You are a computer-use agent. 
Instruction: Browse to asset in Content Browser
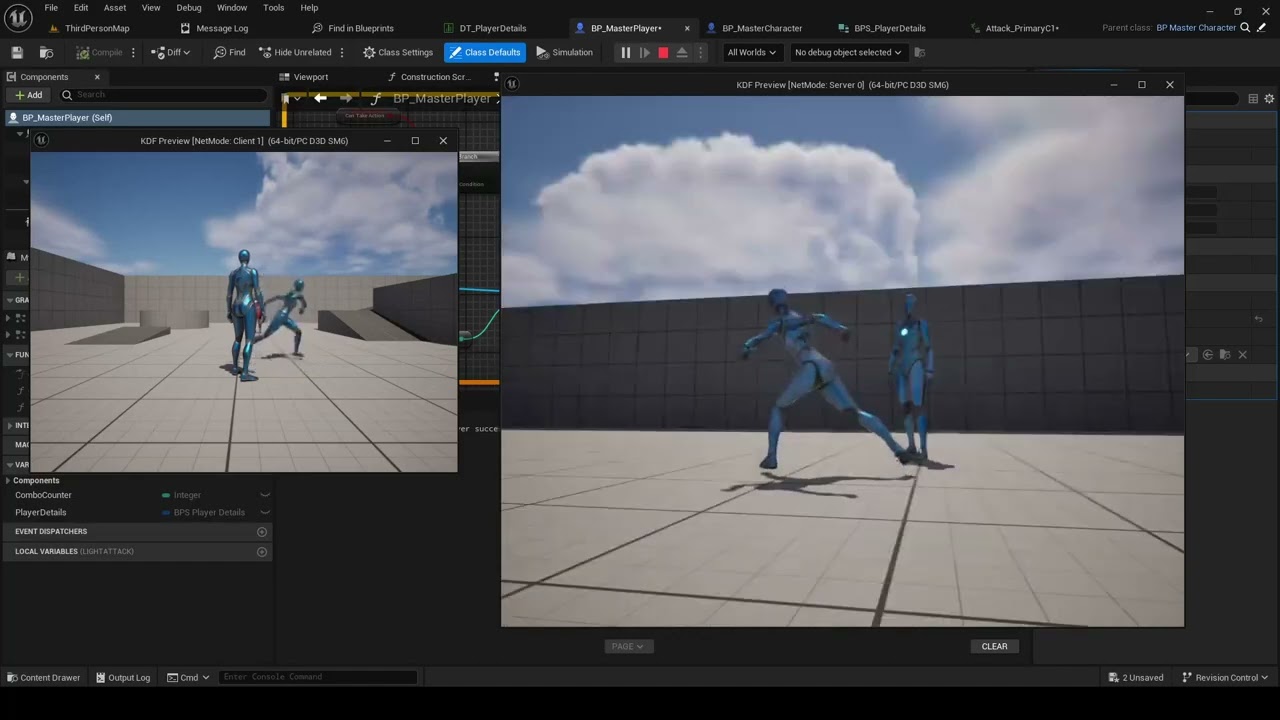click(47, 52)
